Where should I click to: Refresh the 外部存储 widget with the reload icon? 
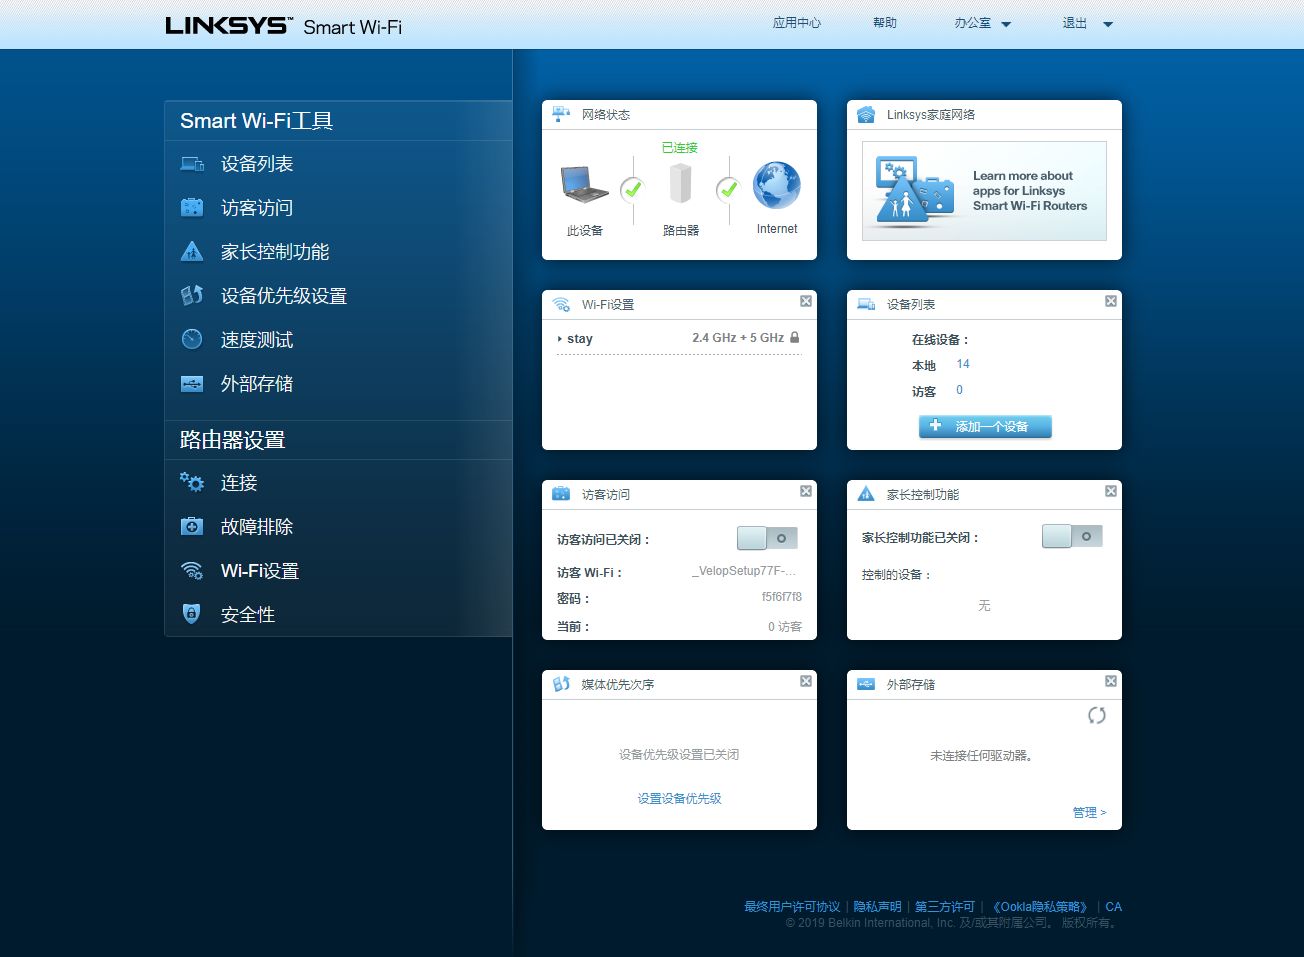click(1097, 715)
